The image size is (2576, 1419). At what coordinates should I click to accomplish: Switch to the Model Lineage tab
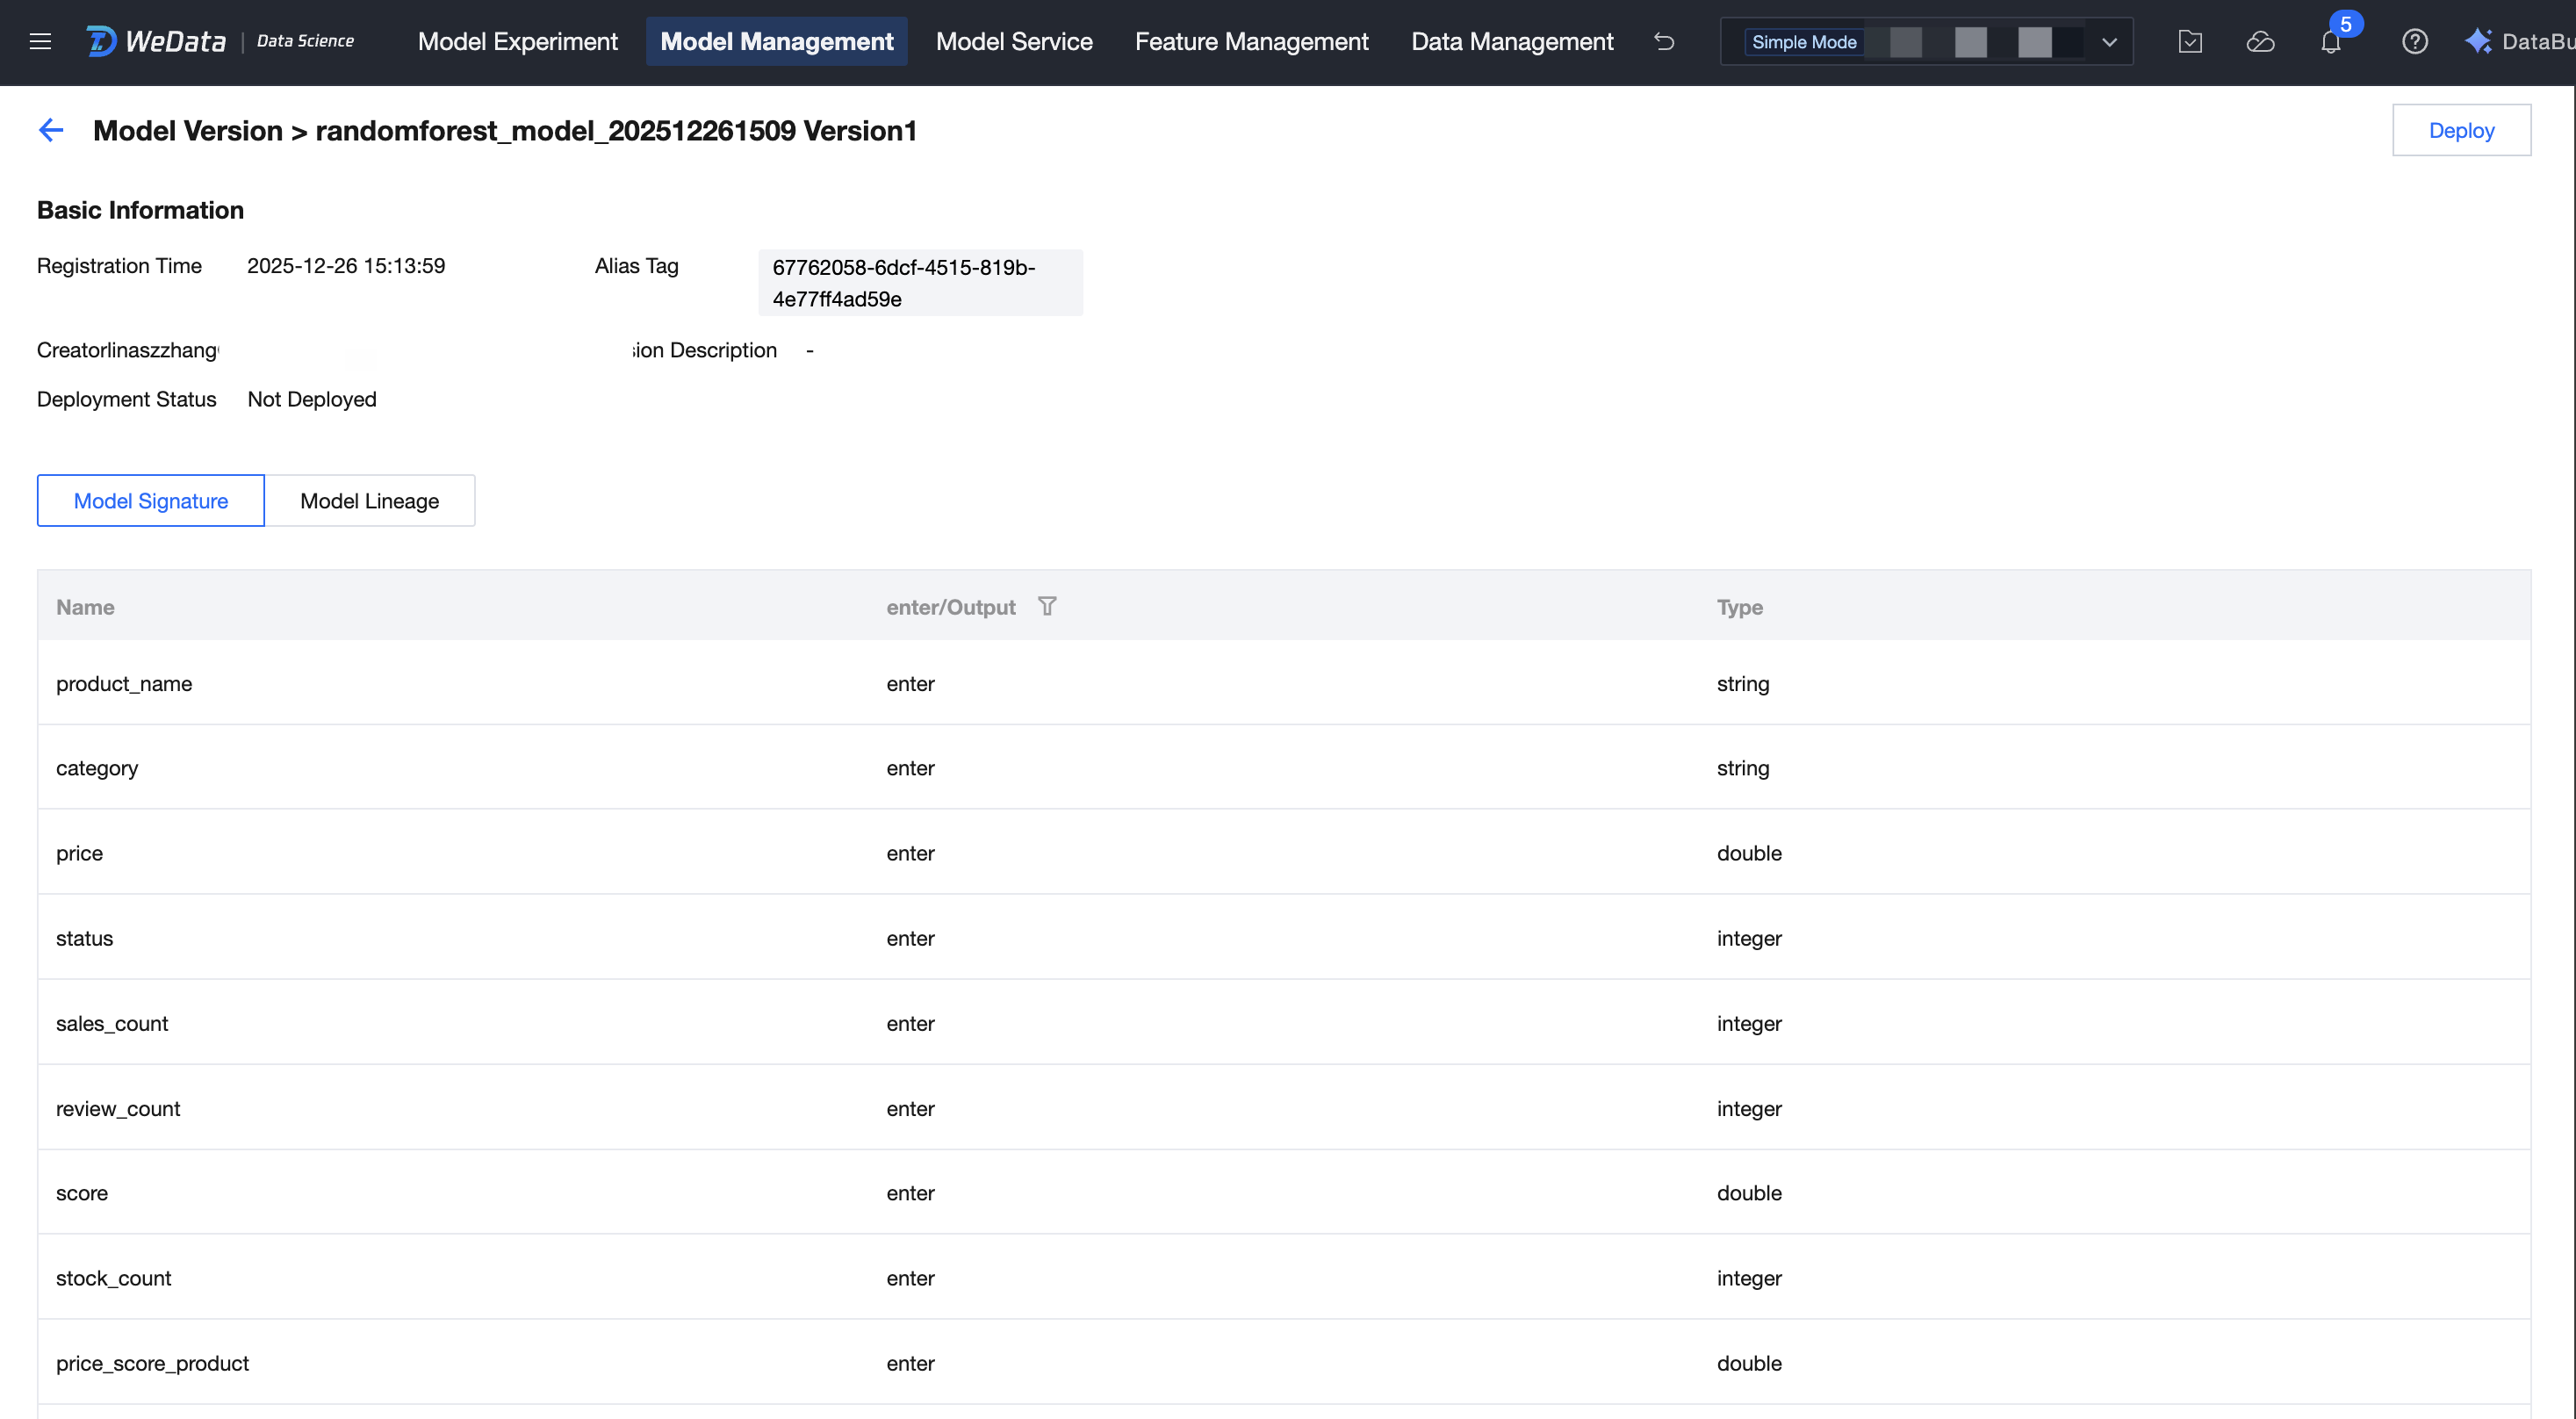pyautogui.click(x=369, y=501)
